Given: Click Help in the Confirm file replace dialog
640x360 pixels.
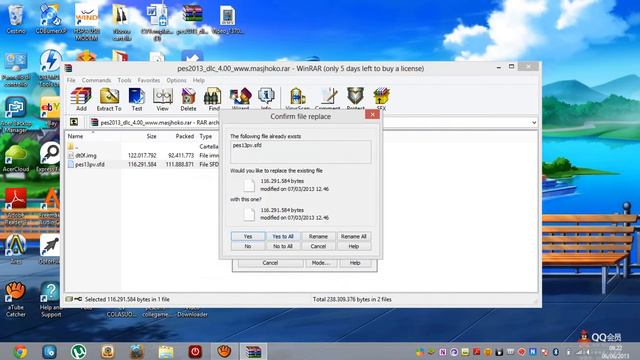Looking at the screenshot, I should click(353, 246).
